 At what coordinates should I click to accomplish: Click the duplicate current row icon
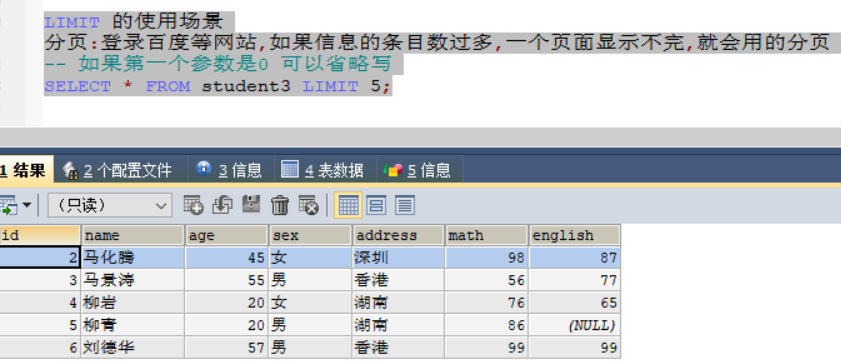[222, 205]
